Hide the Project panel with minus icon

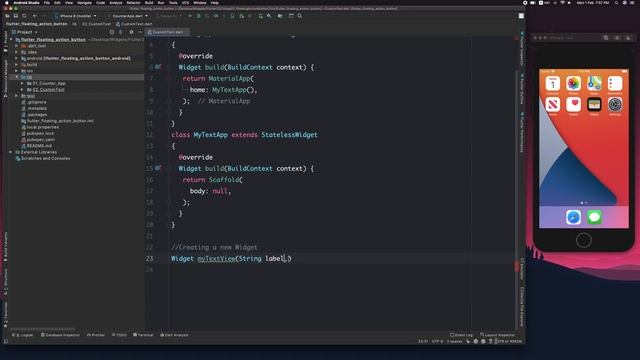[x=140, y=32]
